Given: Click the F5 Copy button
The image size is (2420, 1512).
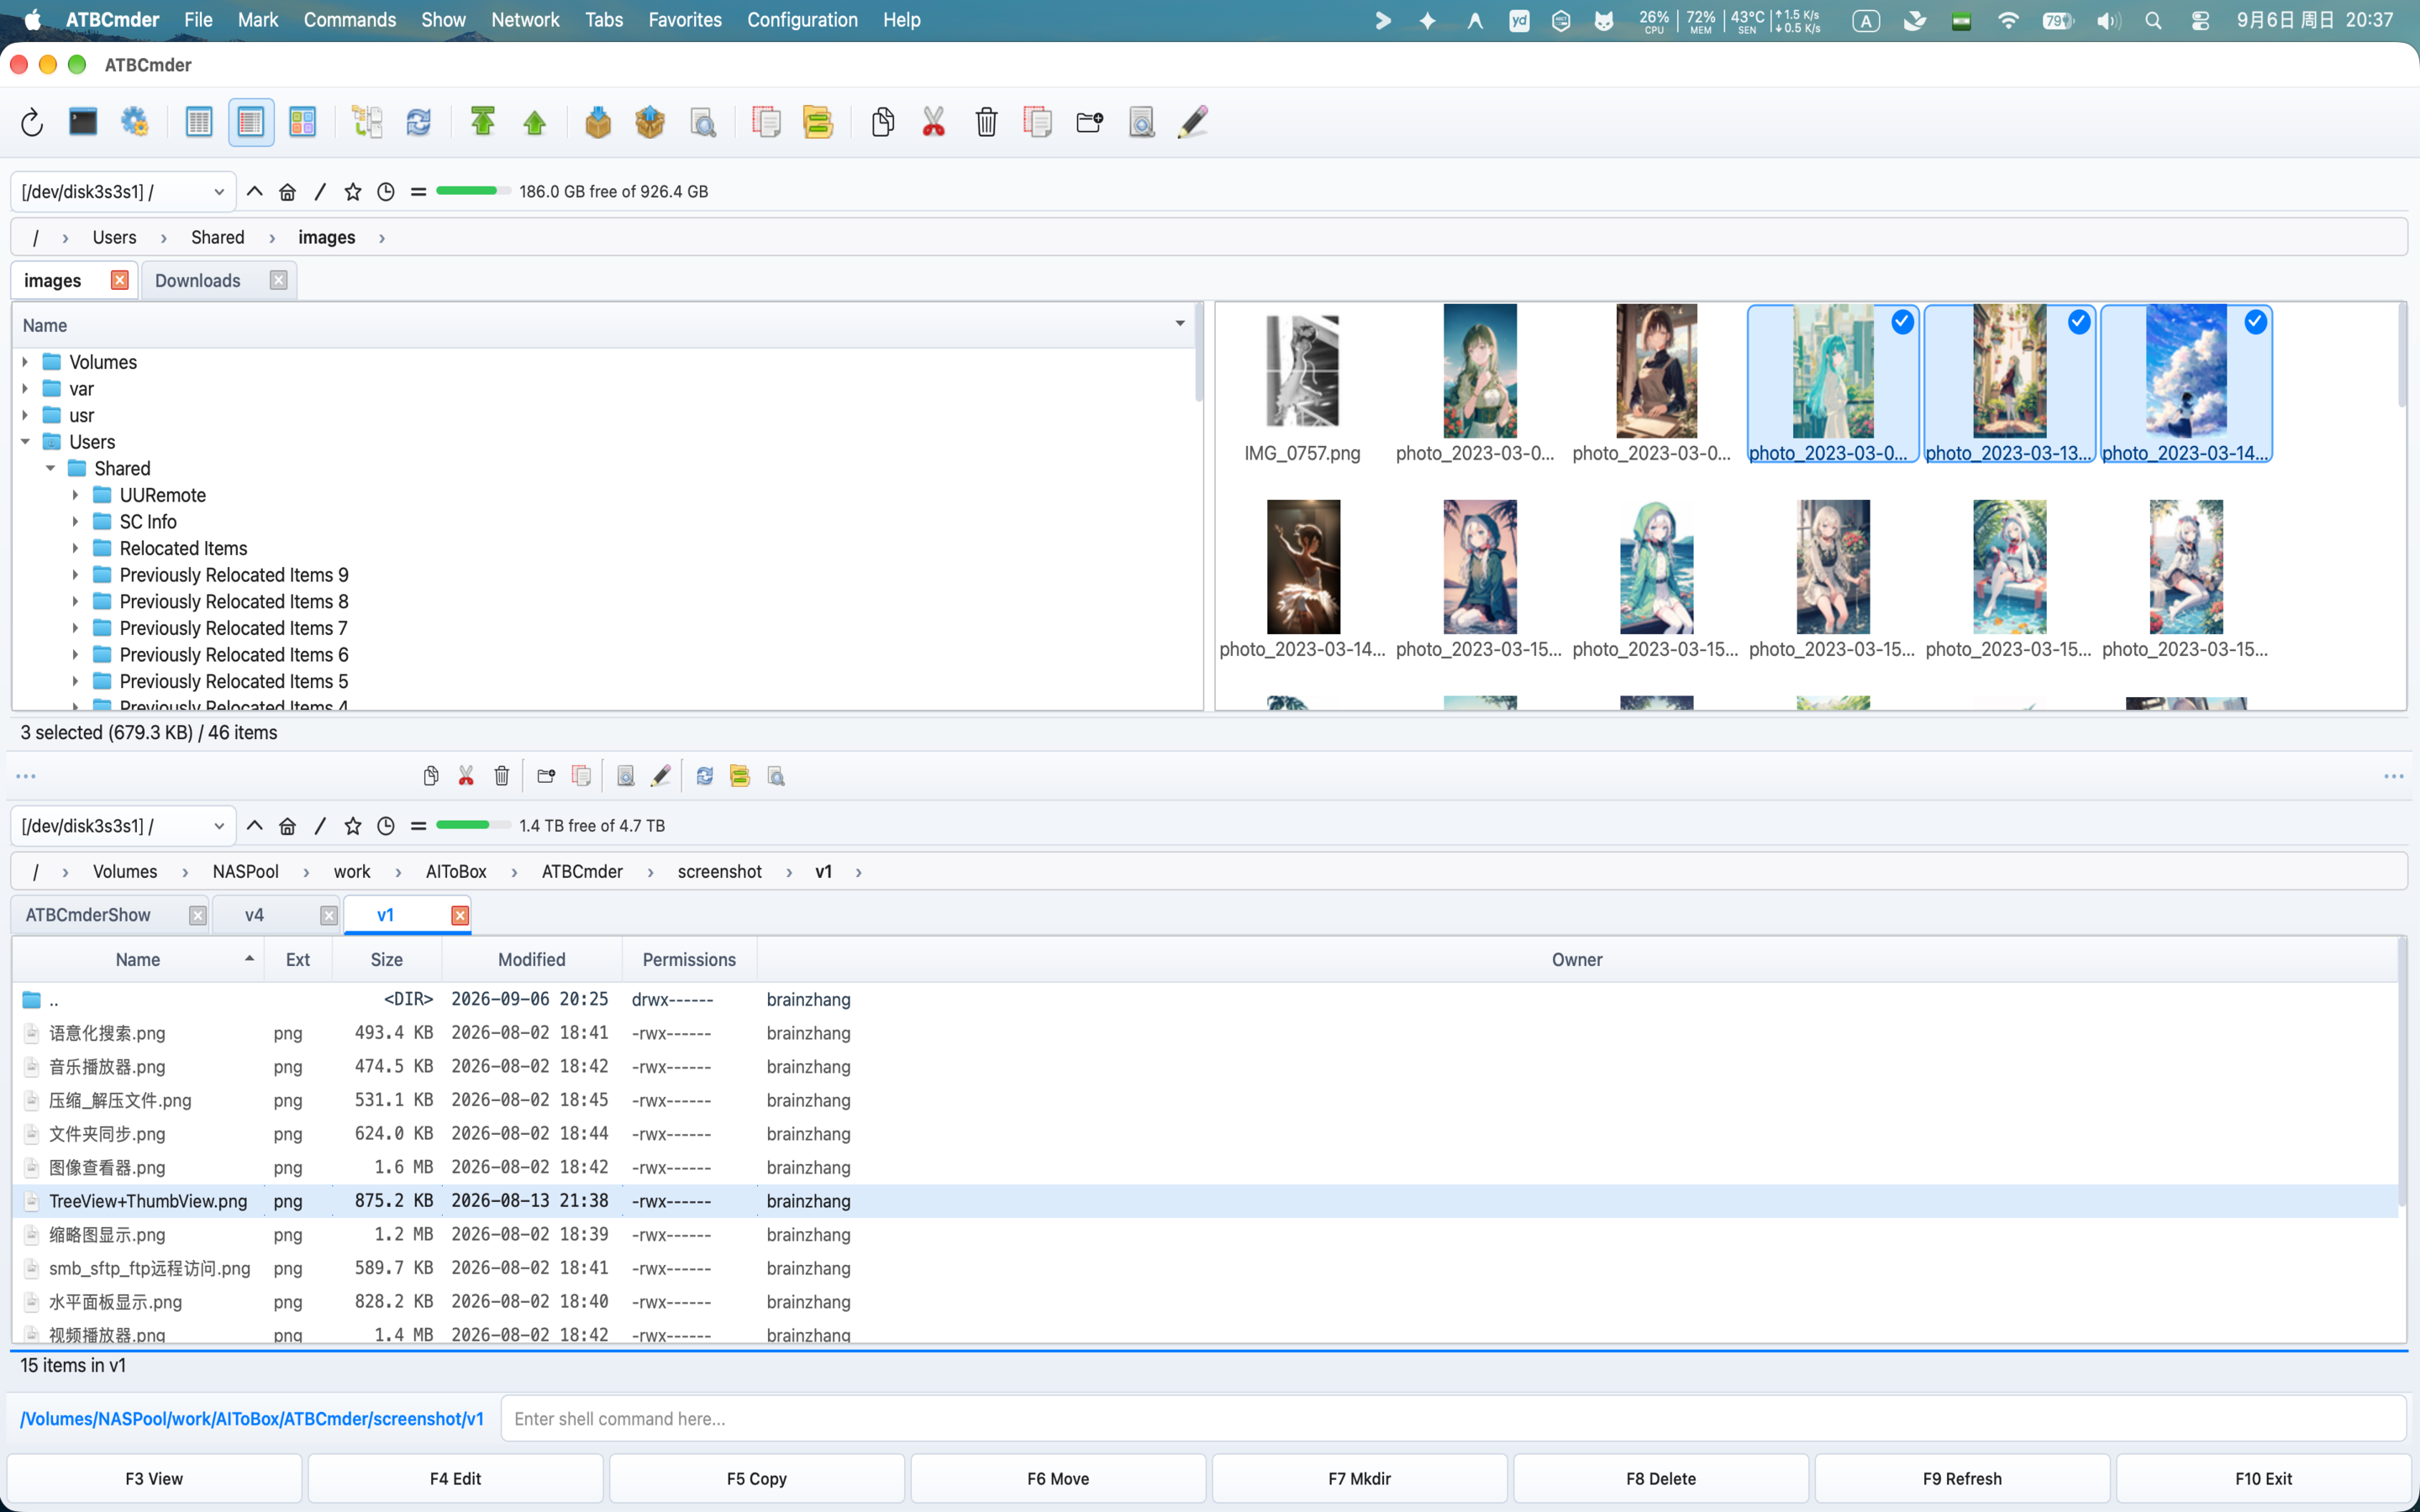Looking at the screenshot, I should click(x=757, y=1478).
